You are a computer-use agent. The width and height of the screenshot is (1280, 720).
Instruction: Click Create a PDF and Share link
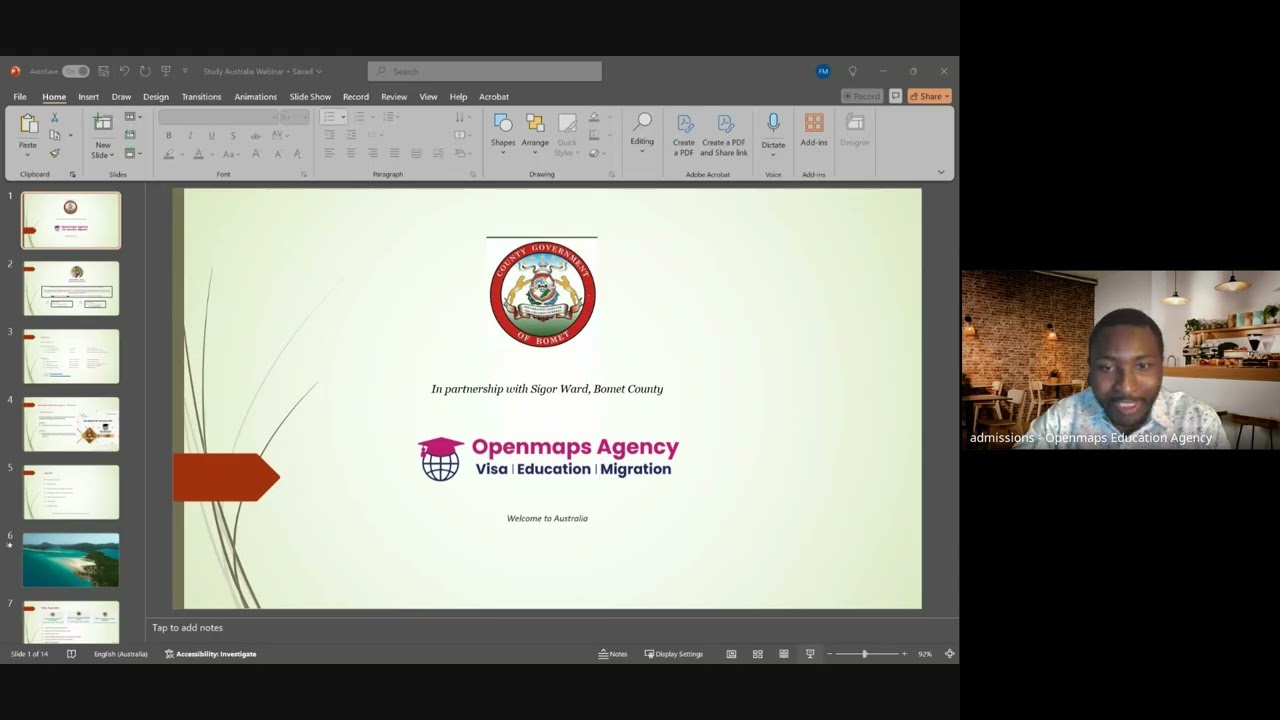tap(724, 134)
